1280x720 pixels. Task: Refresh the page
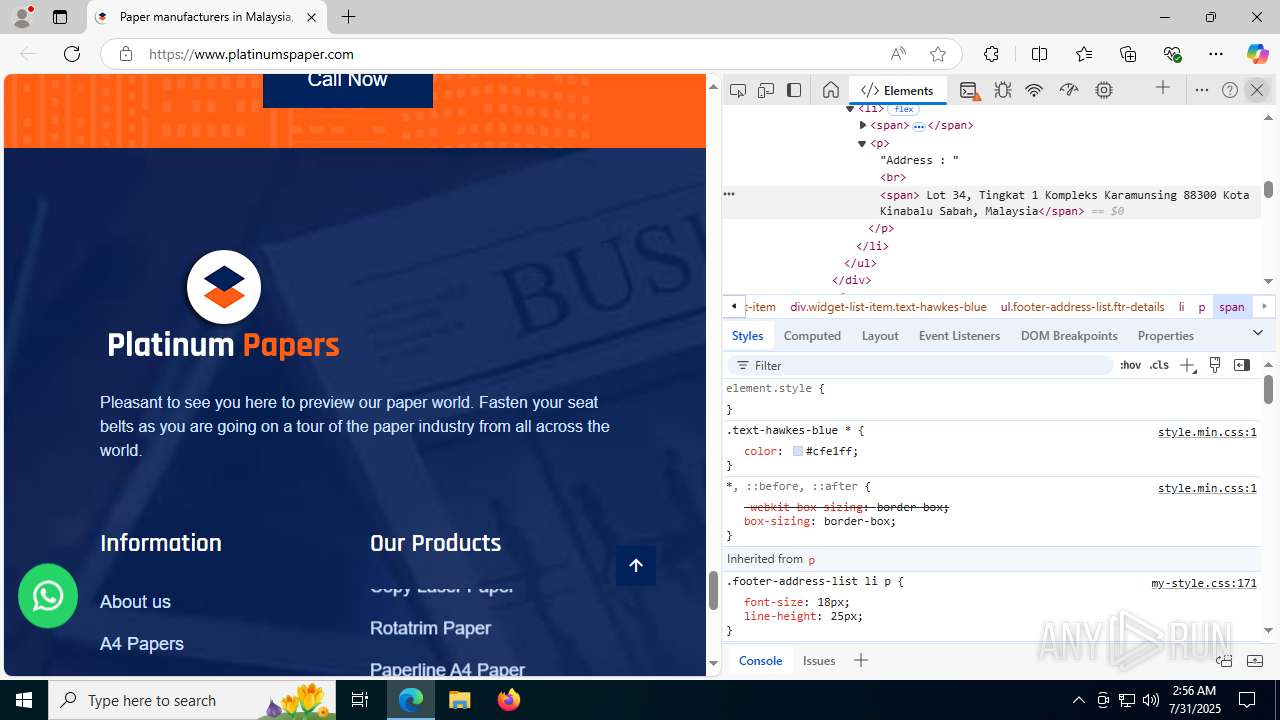72,54
